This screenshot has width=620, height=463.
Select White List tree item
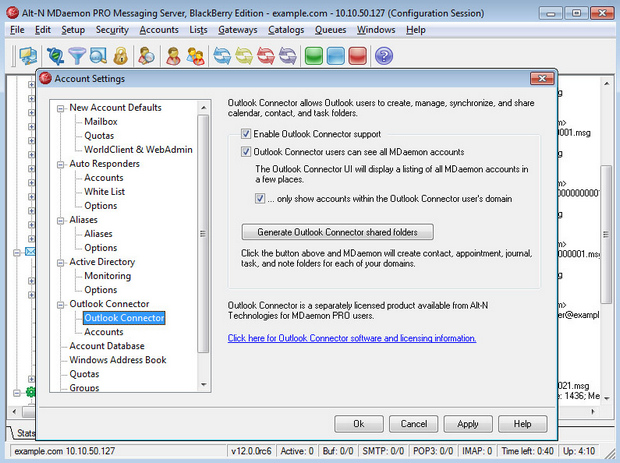[104, 192]
